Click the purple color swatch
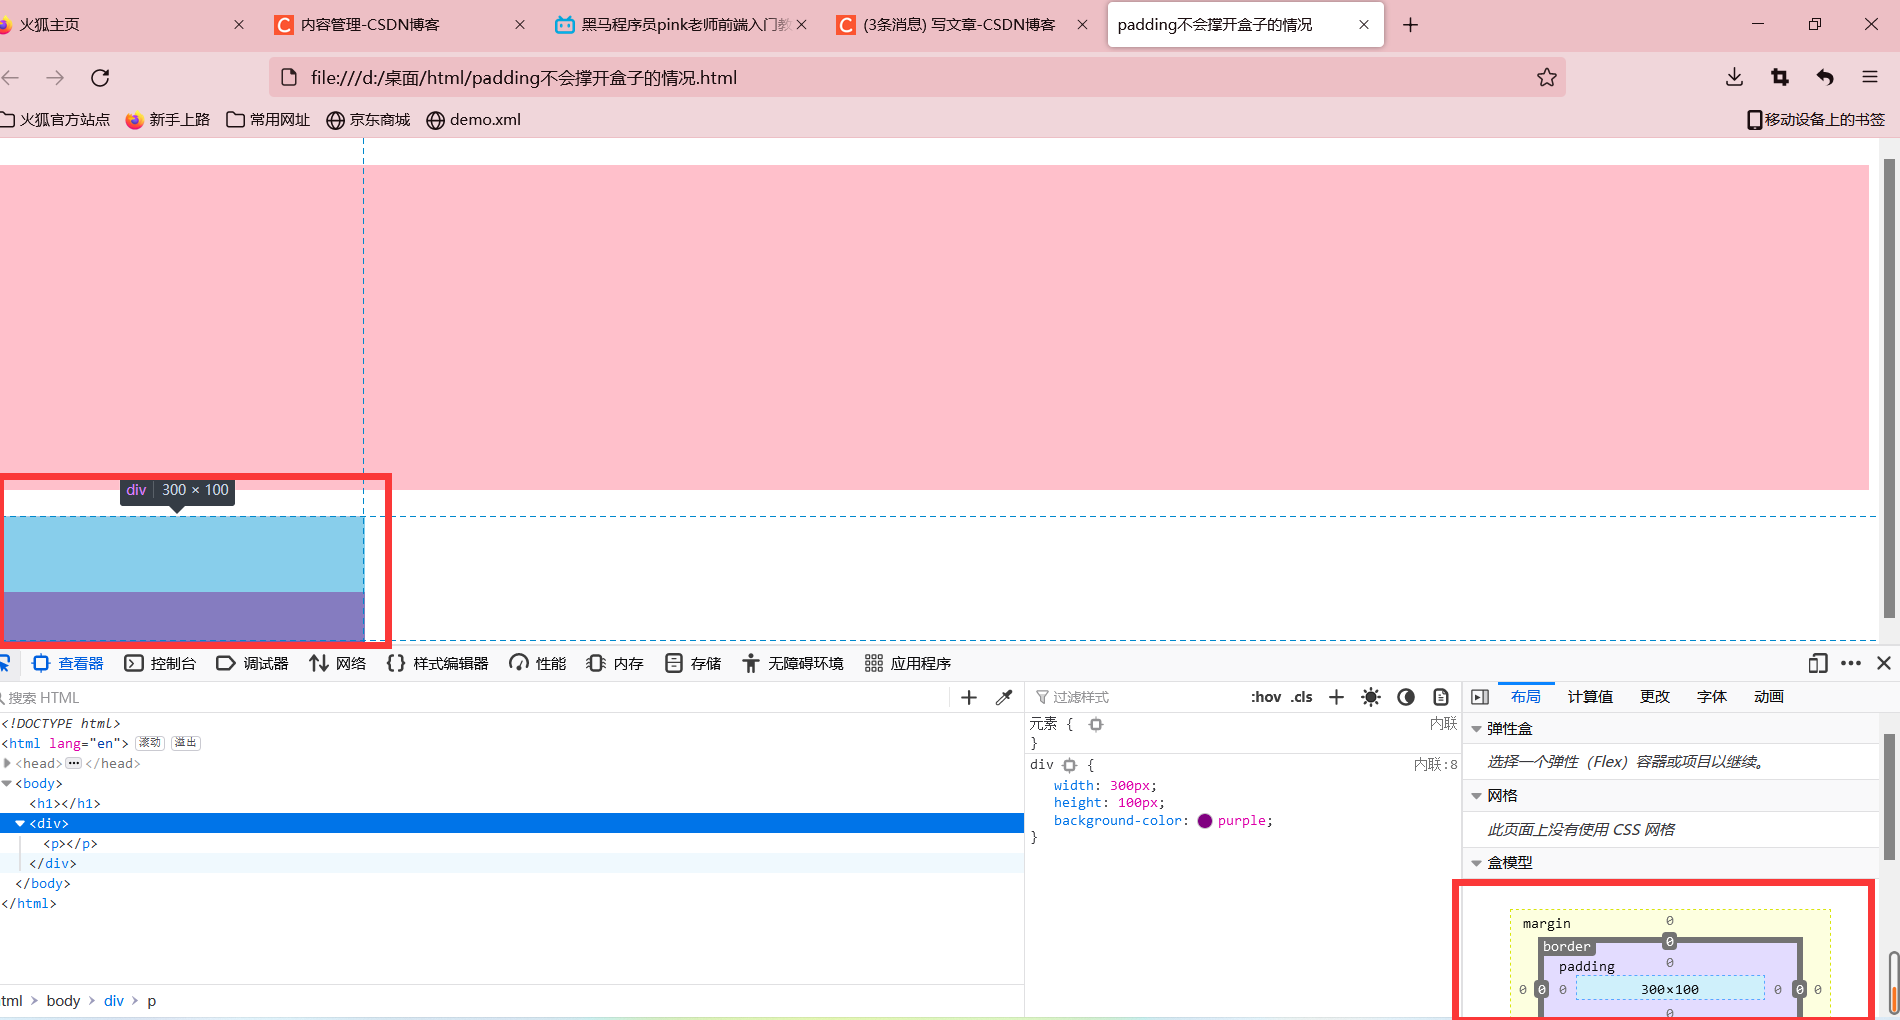 coord(1205,821)
